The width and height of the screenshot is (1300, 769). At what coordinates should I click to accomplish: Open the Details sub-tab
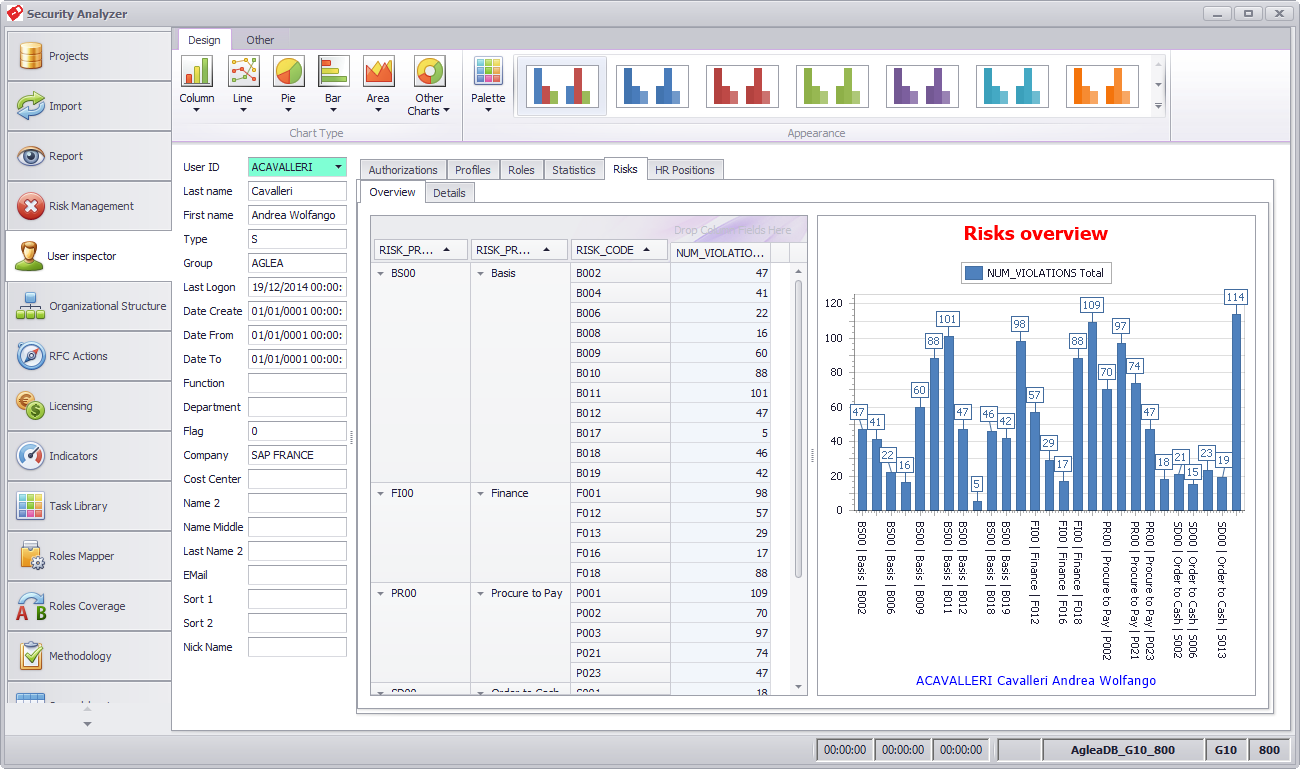coord(449,193)
